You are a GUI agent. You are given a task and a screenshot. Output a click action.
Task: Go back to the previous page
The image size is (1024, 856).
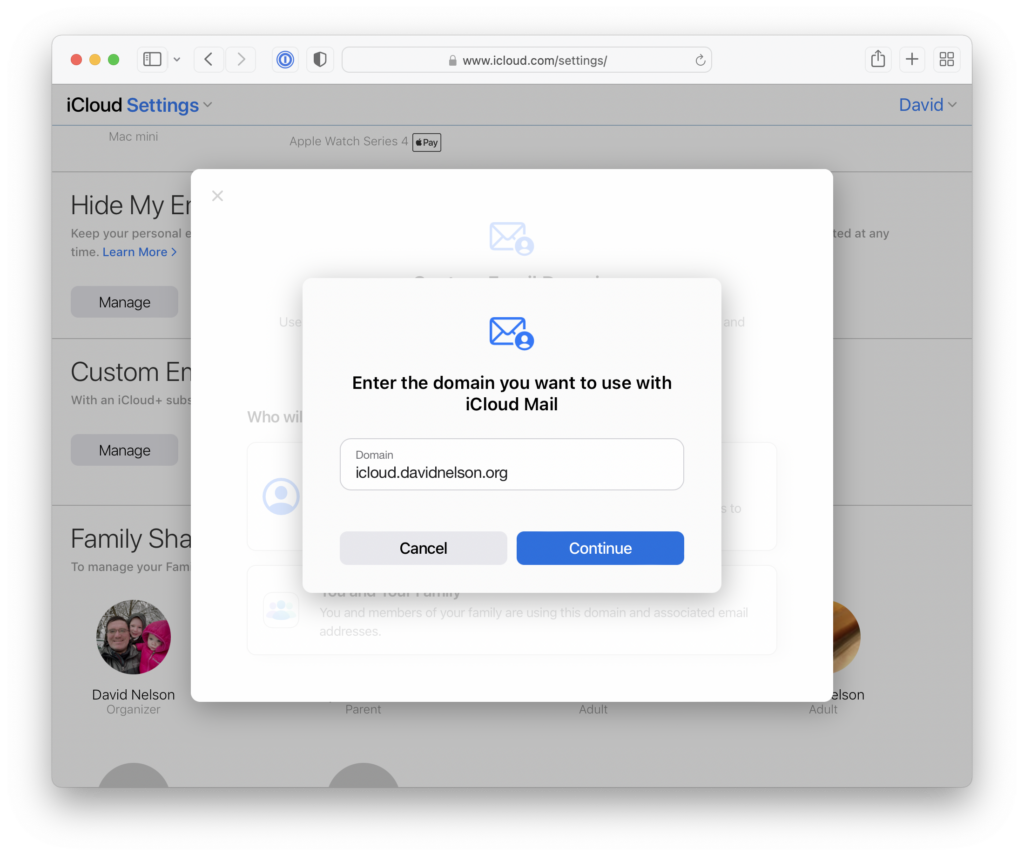coord(208,59)
